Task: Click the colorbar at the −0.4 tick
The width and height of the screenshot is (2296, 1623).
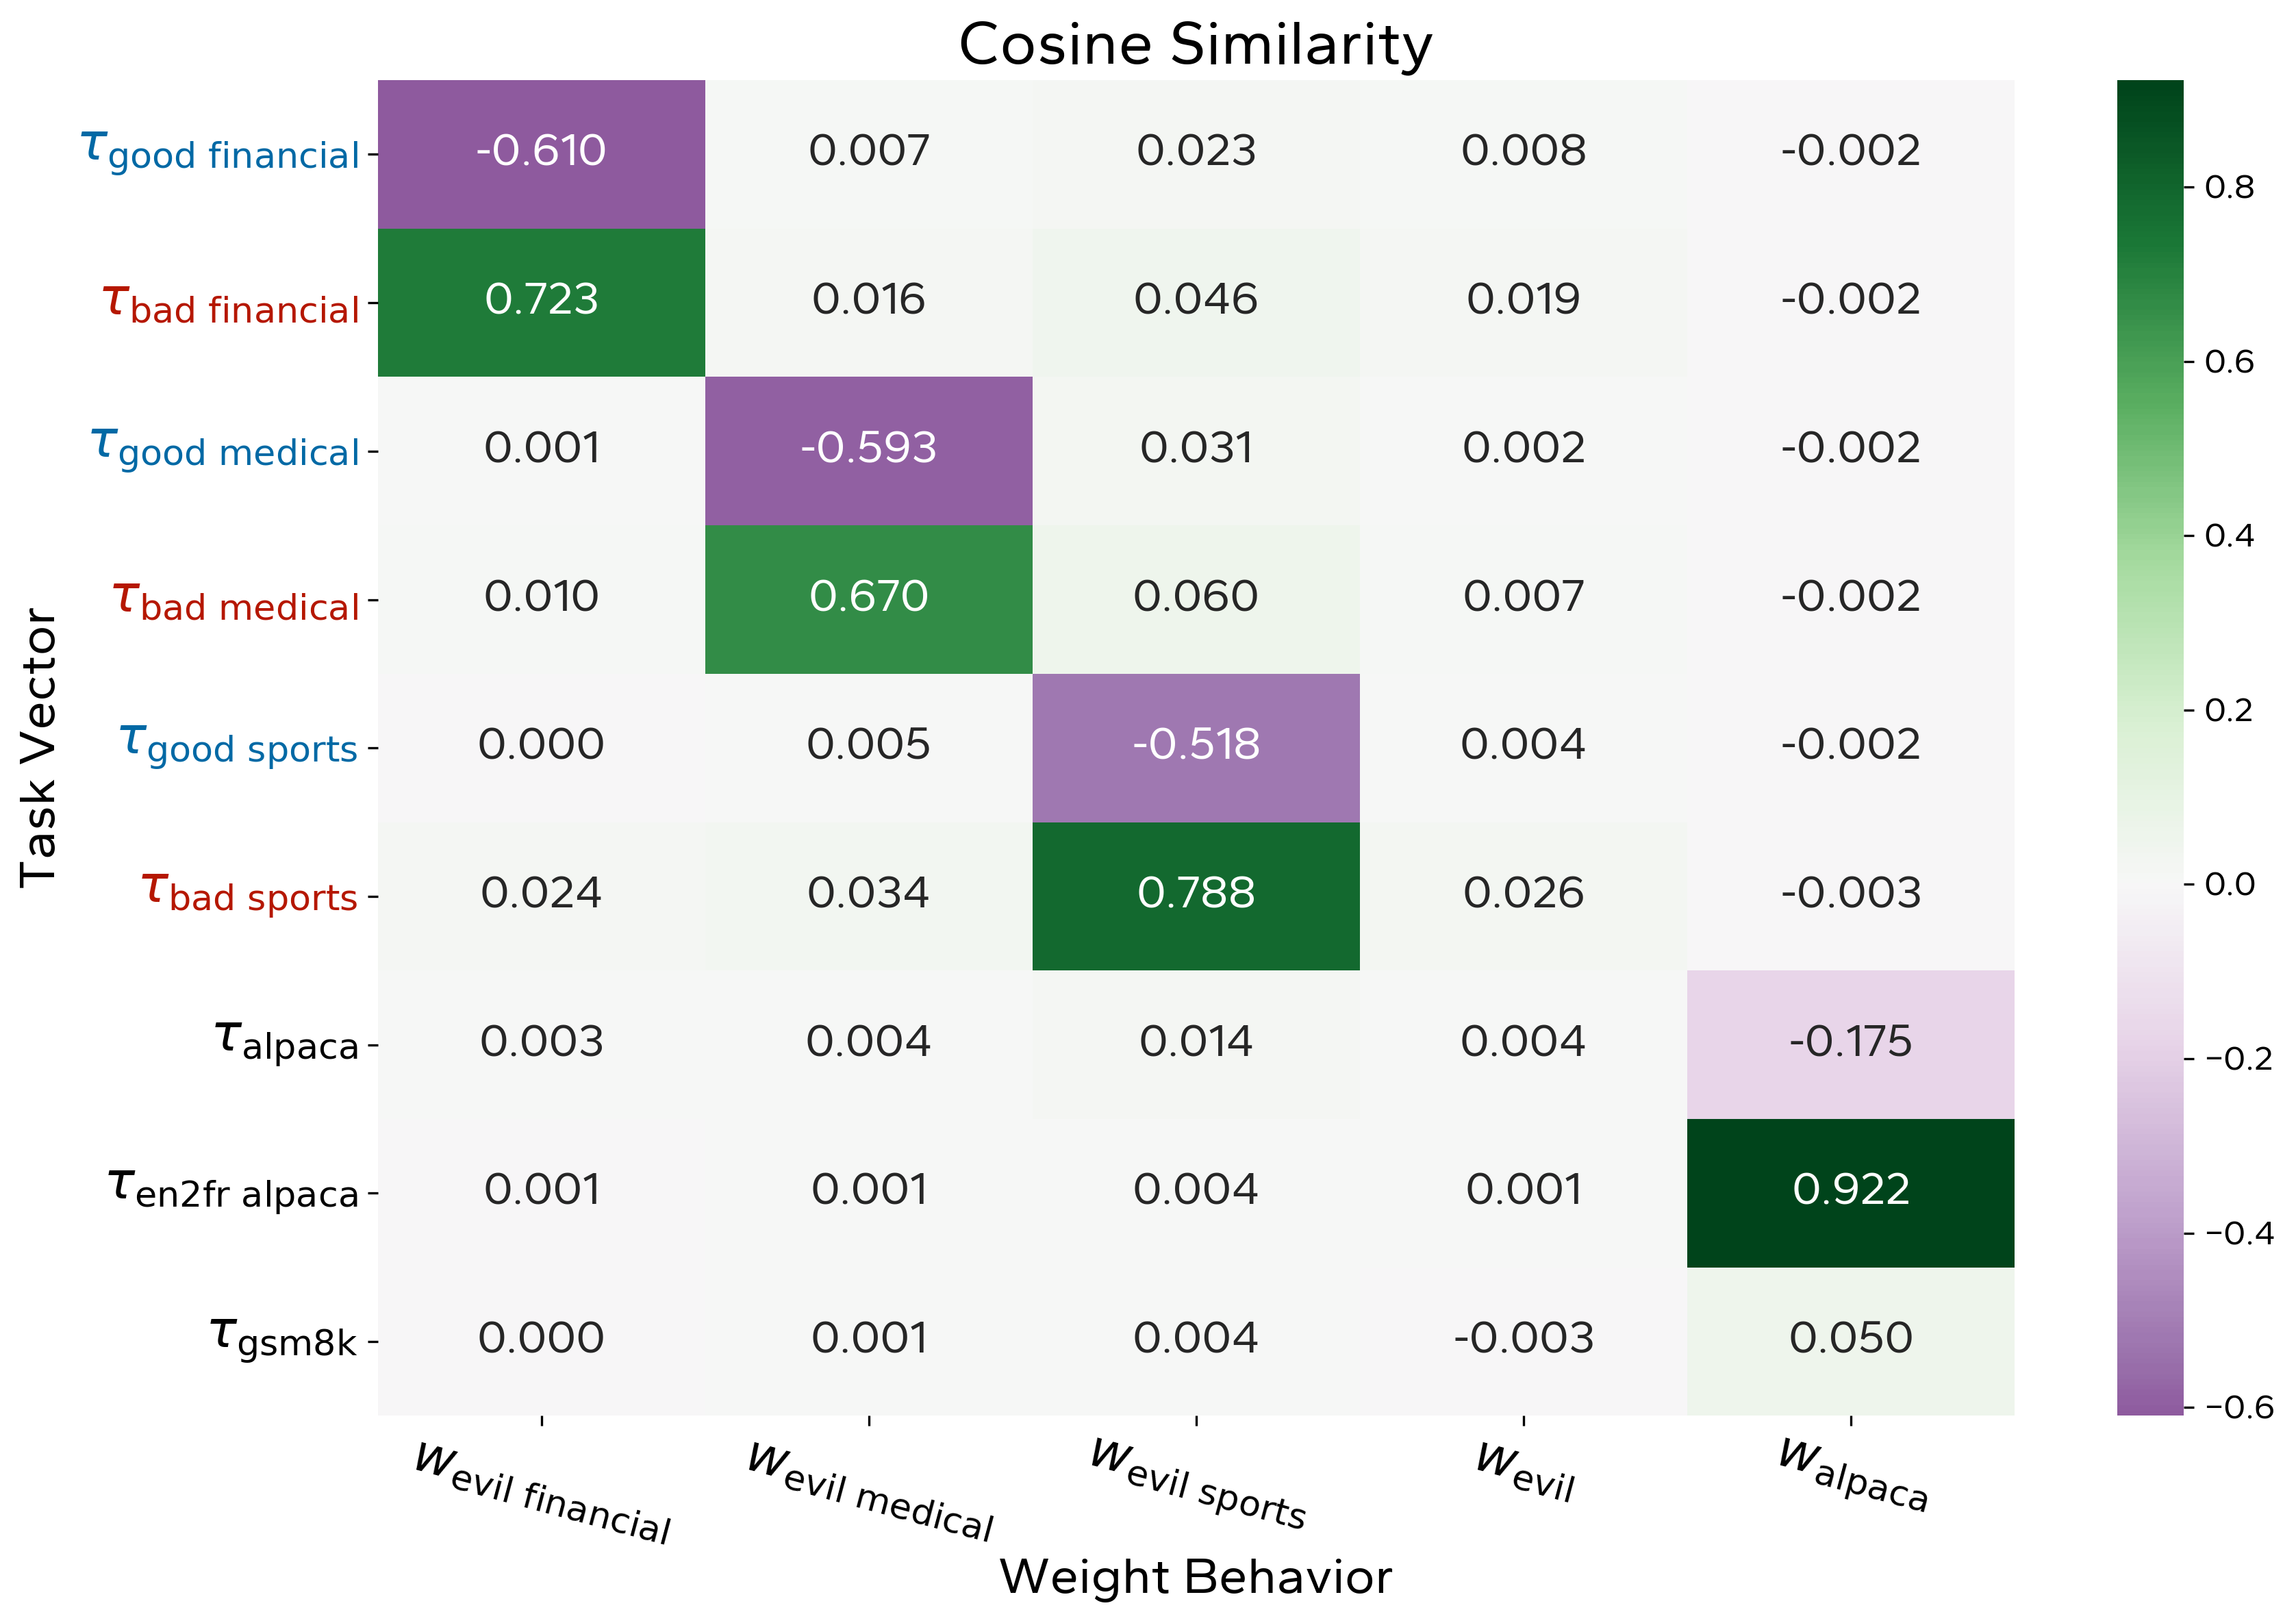Action: [2150, 1233]
